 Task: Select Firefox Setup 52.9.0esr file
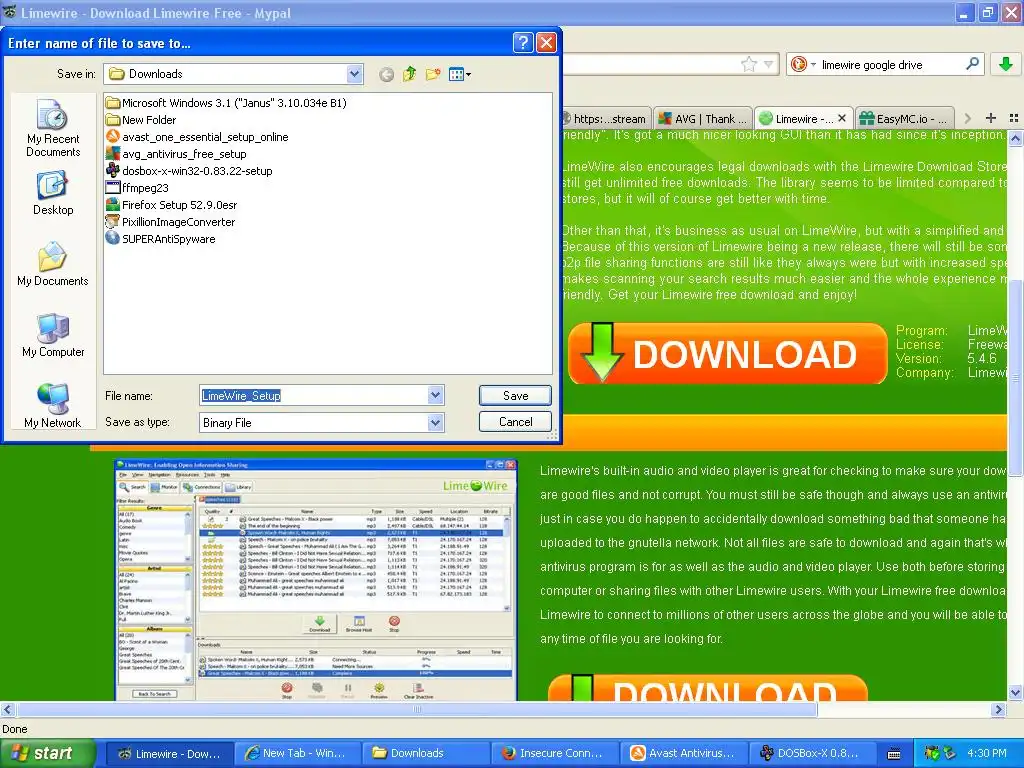click(x=172, y=204)
